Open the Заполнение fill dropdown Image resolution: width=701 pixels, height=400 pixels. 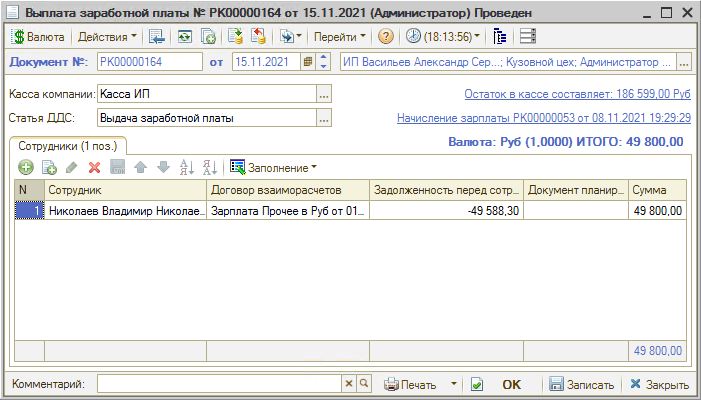click(x=273, y=167)
